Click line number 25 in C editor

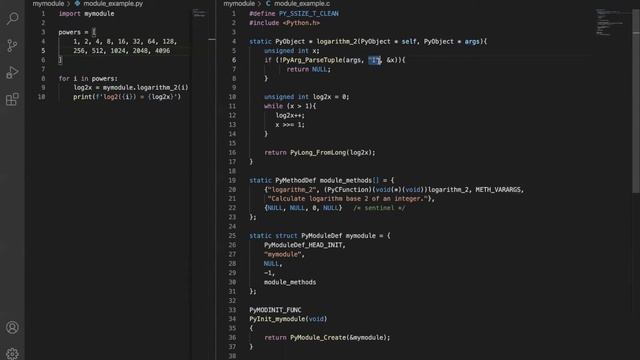232,236
